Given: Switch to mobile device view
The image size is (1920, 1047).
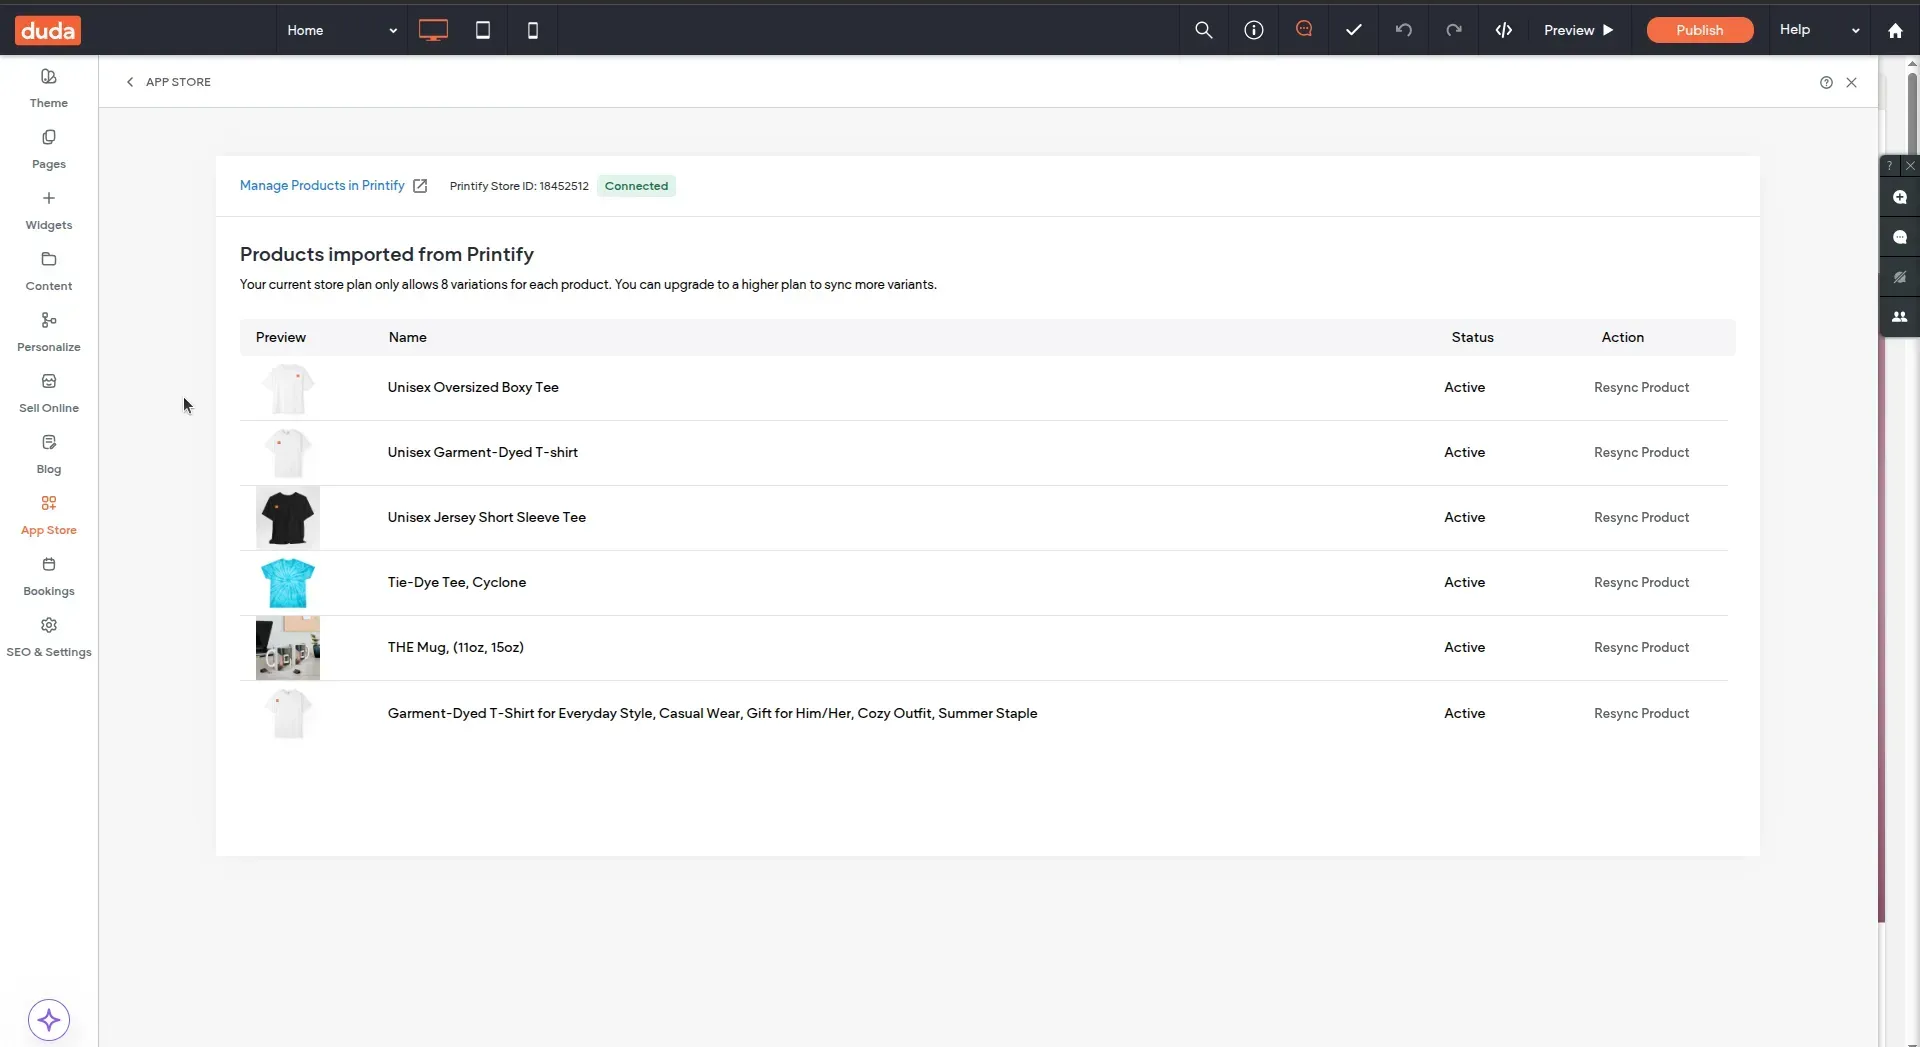Looking at the screenshot, I should click(533, 30).
